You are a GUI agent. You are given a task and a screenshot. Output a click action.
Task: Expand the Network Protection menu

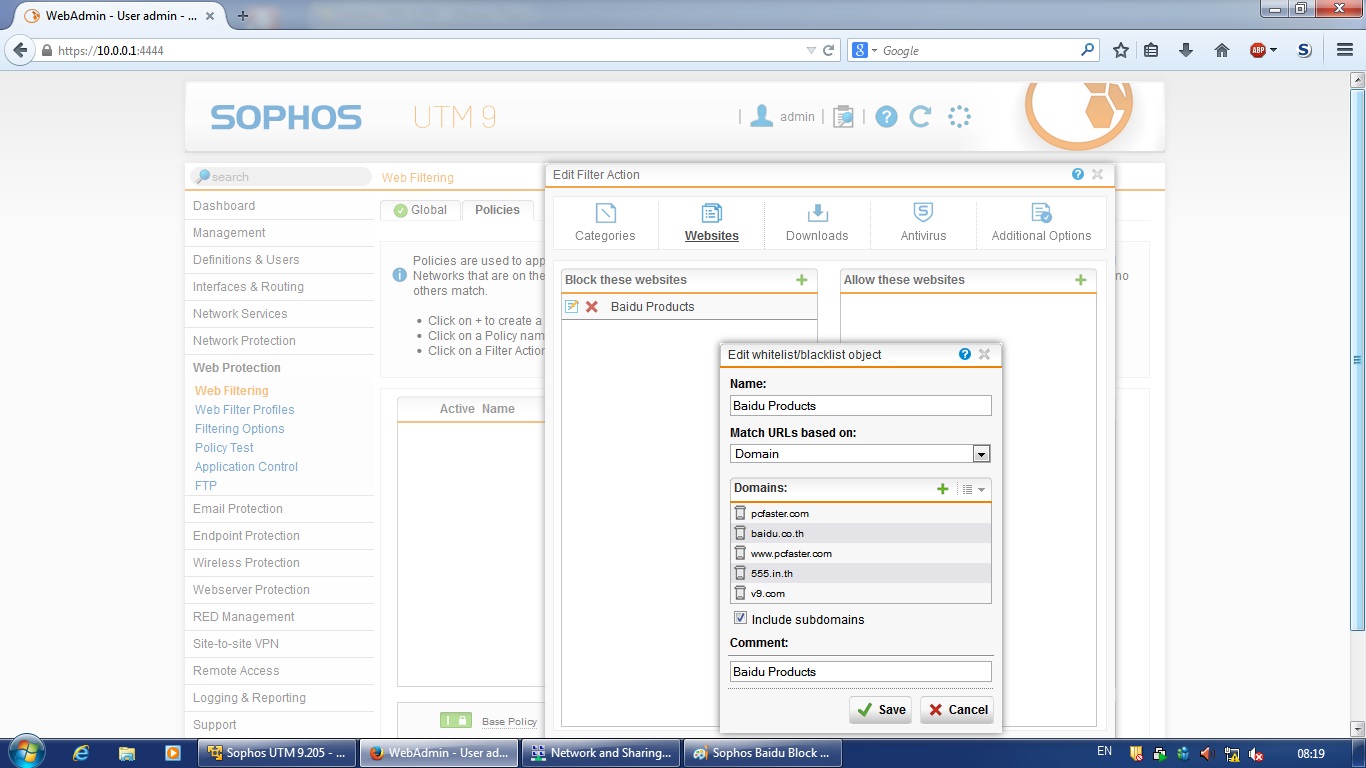pos(244,341)
